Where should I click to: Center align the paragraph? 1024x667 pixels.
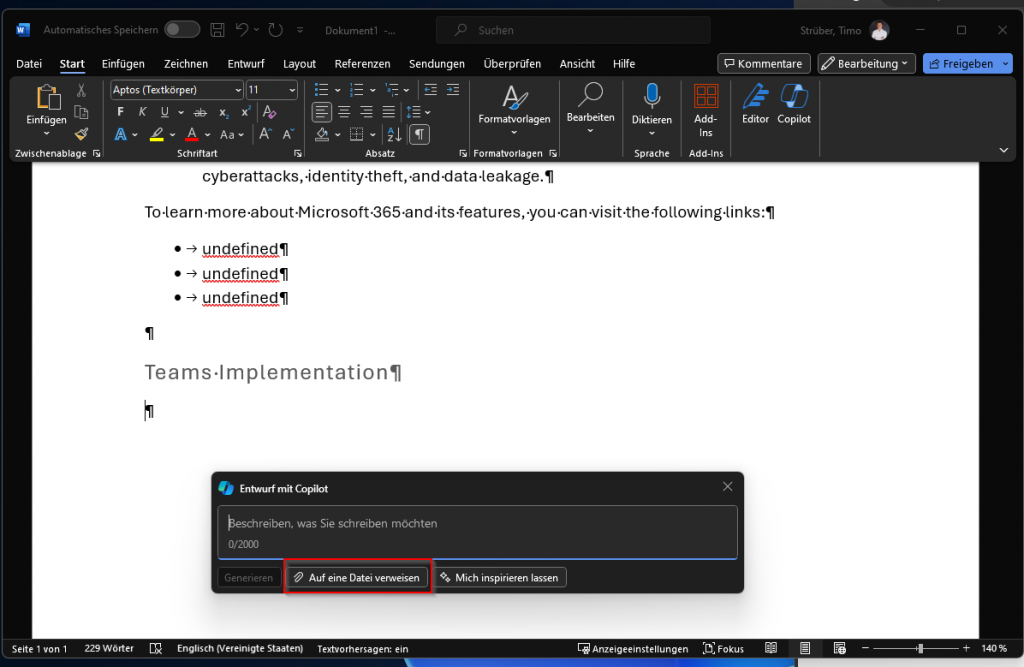344,112
